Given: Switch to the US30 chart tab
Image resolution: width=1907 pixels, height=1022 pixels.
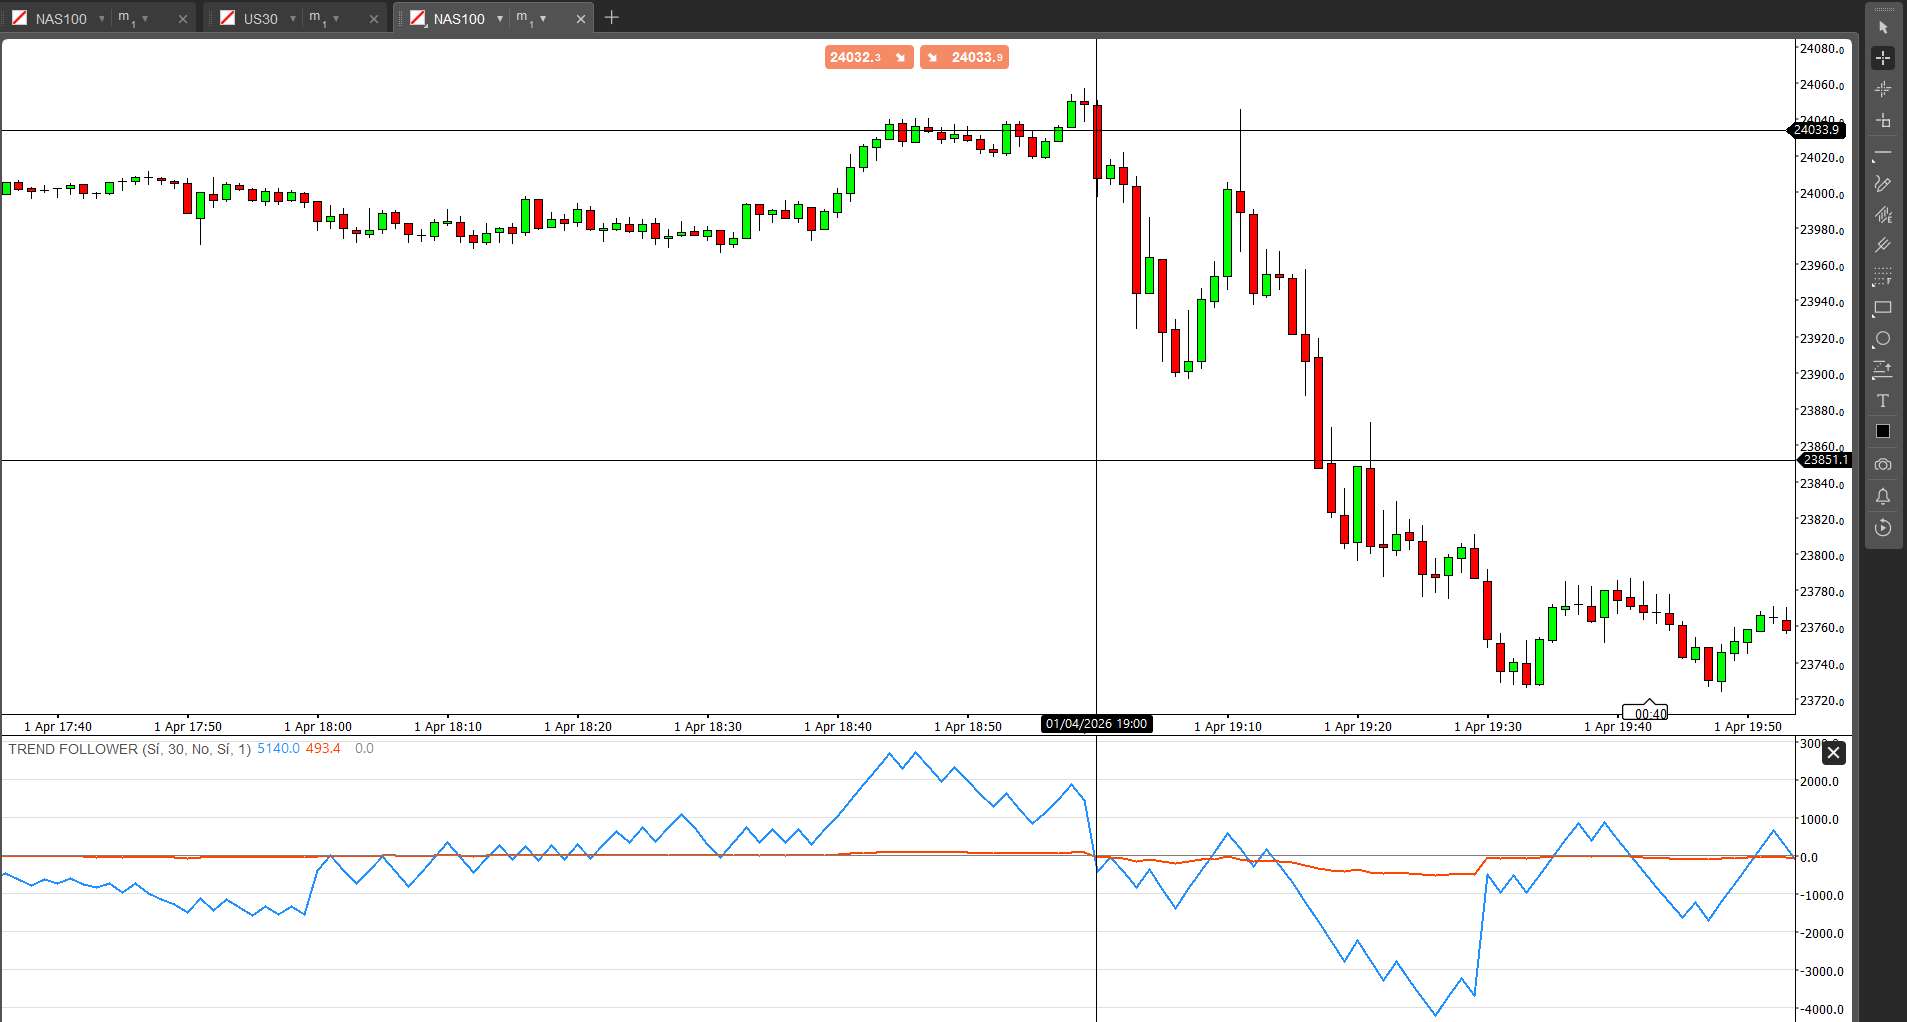Looking at the screenshot, I should (260, 19).
